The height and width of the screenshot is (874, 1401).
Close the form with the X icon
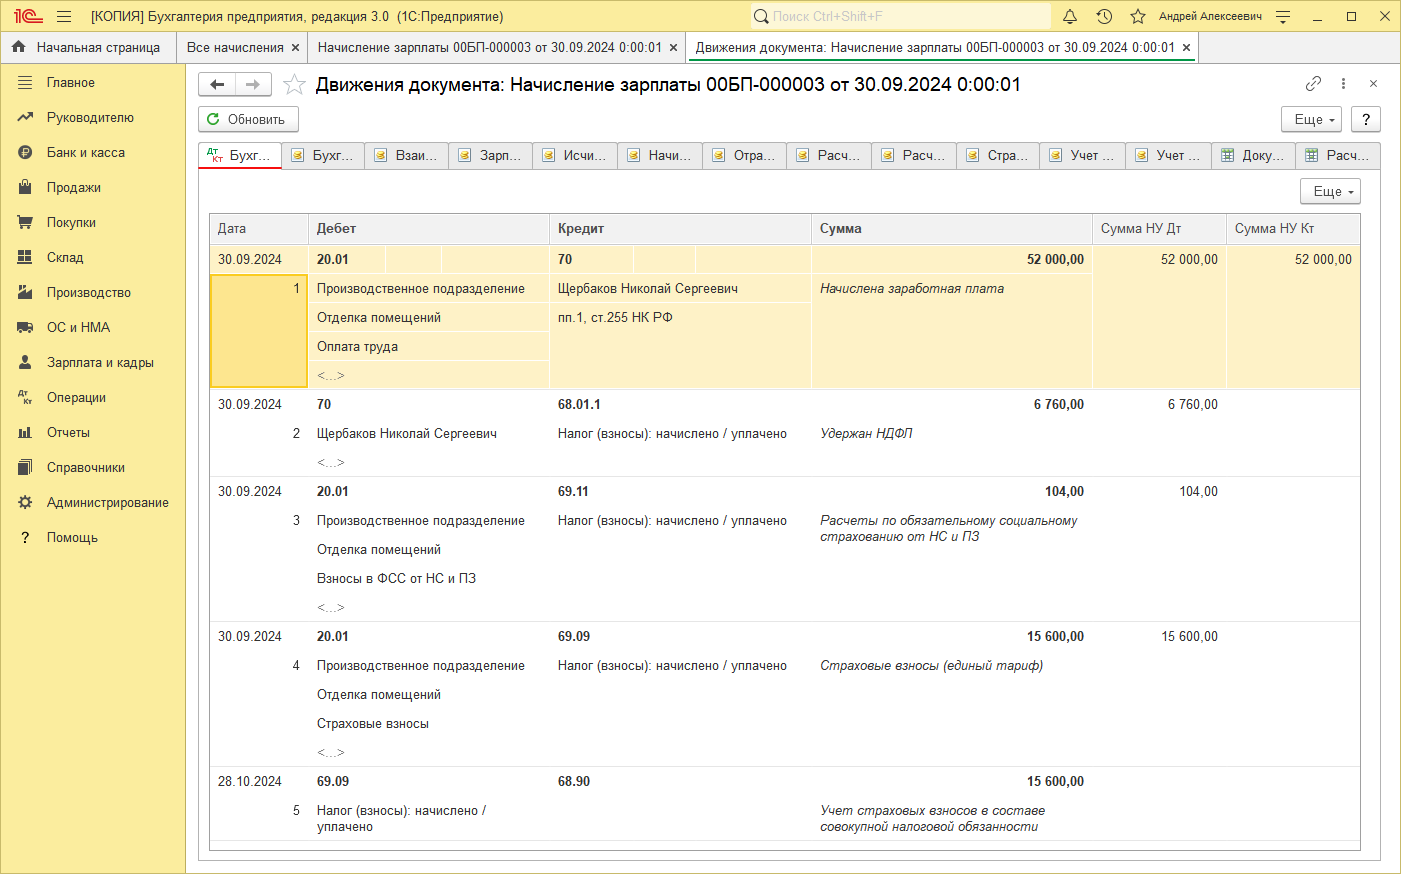tap(1373, 84)
